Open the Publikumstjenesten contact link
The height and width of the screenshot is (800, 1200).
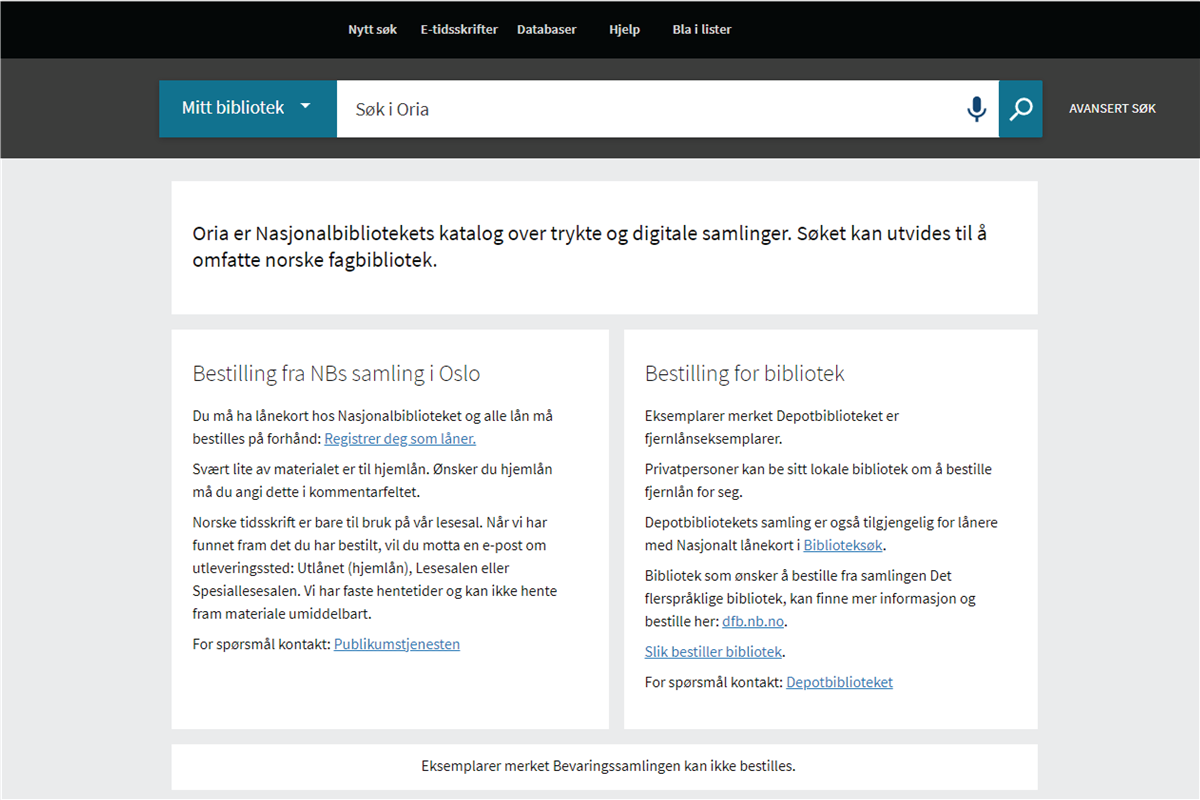click(x=397, y=644)
